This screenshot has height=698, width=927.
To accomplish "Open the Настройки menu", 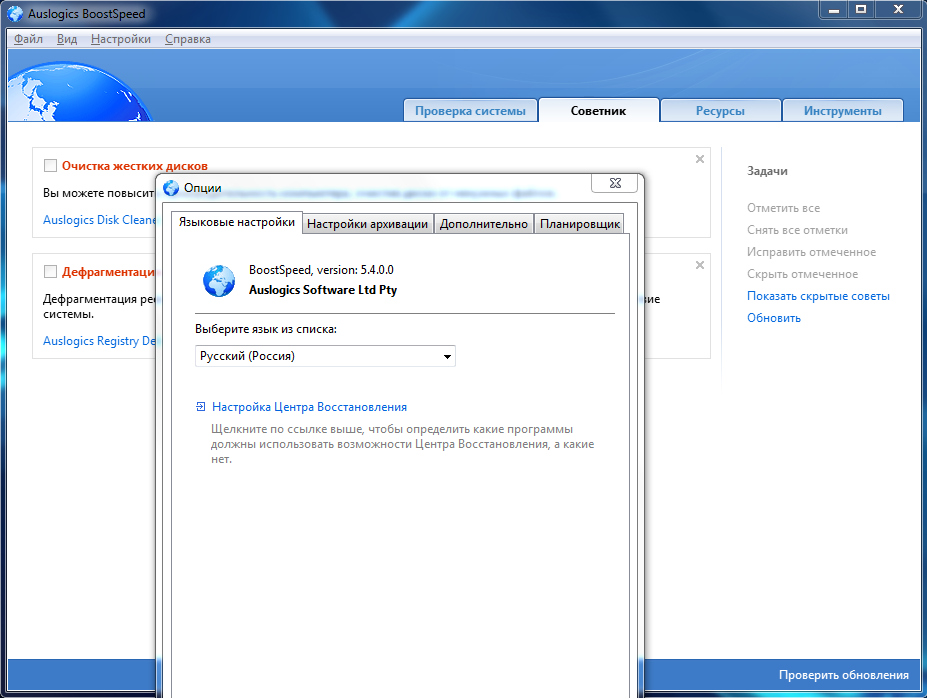I will (121, 39).
